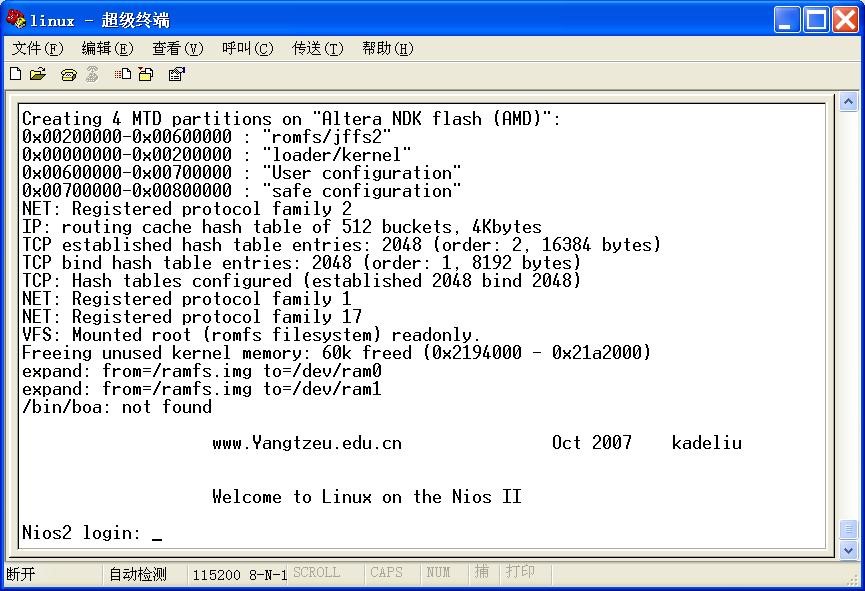The image size is (865, 591).
Task: Open the 呼叫(C) menu
Action: coord(248,49)
